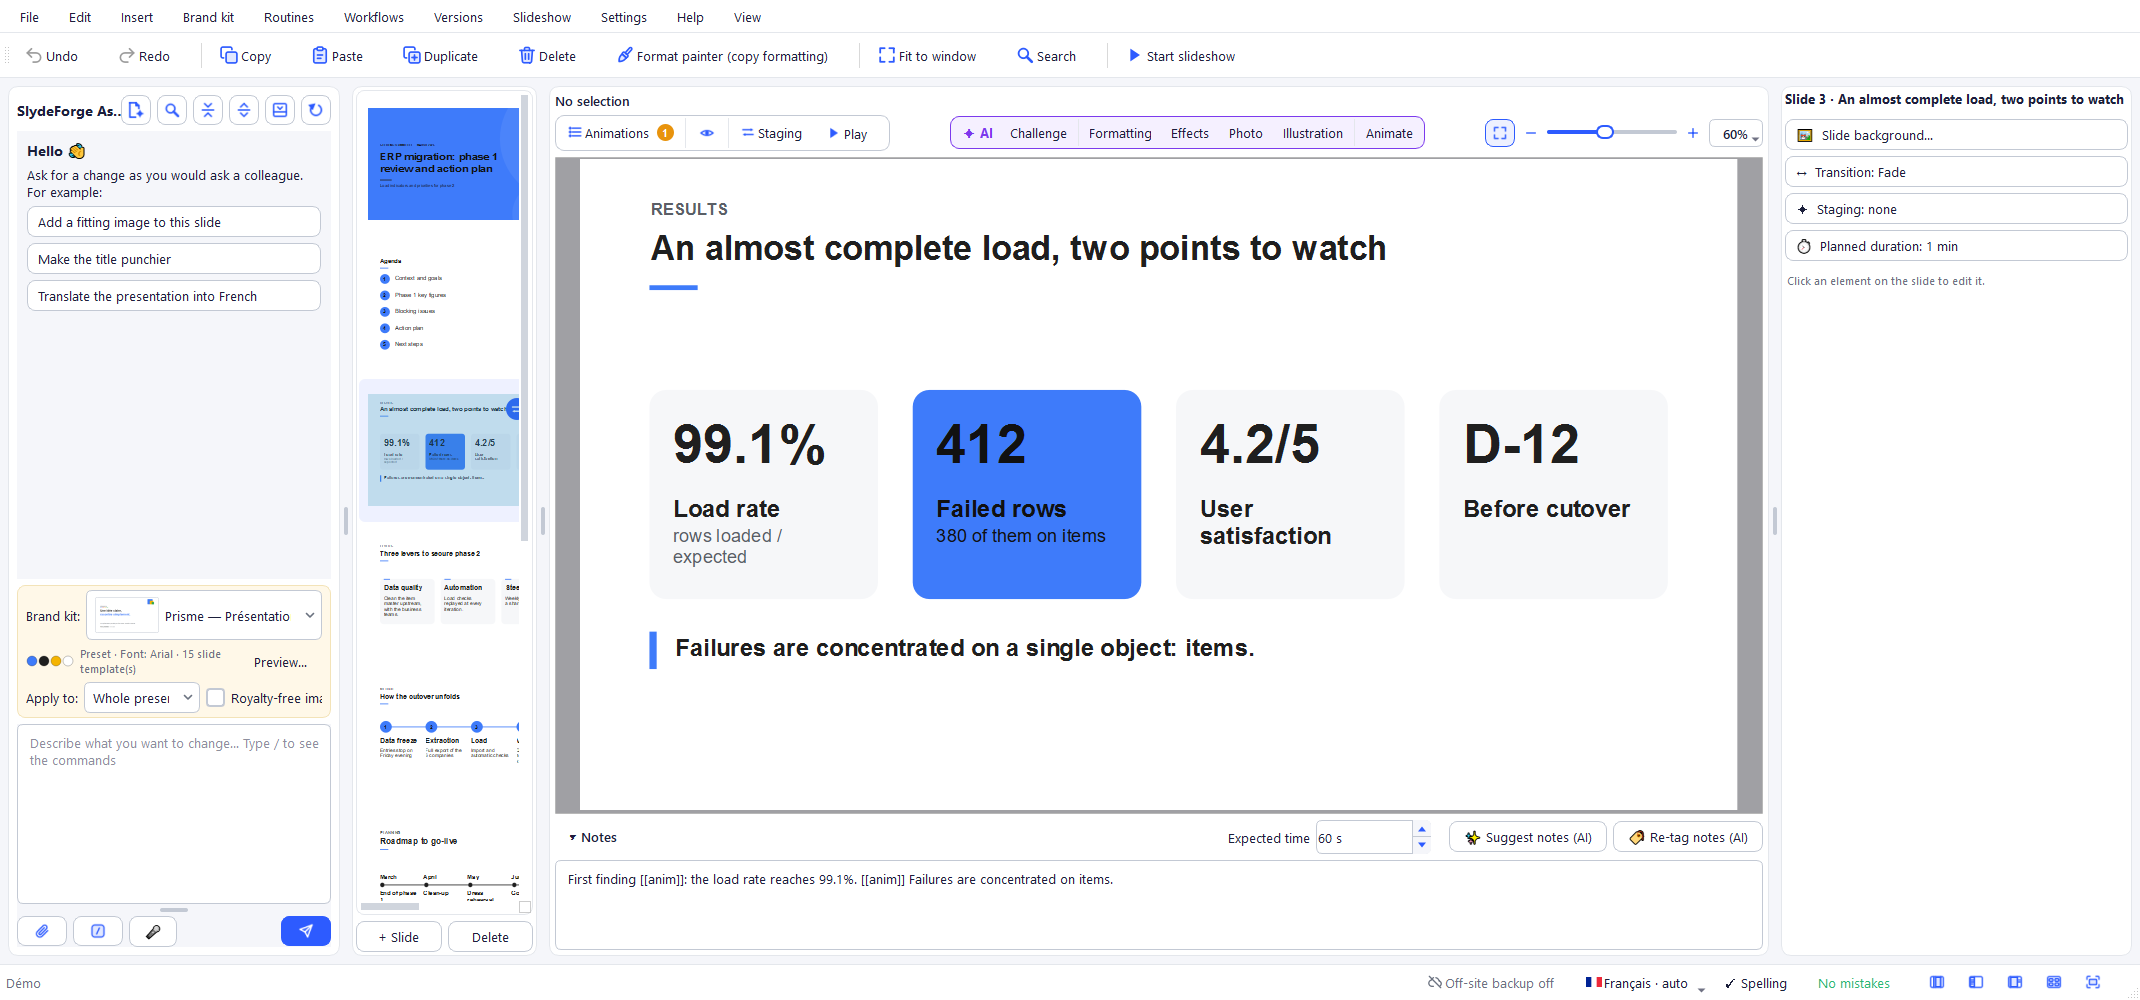The height and width of the screenshot is (1000, 2140).
Task: Increase expected time with the up stepper
Action: pyautogui.click(x=1422, y=830)
